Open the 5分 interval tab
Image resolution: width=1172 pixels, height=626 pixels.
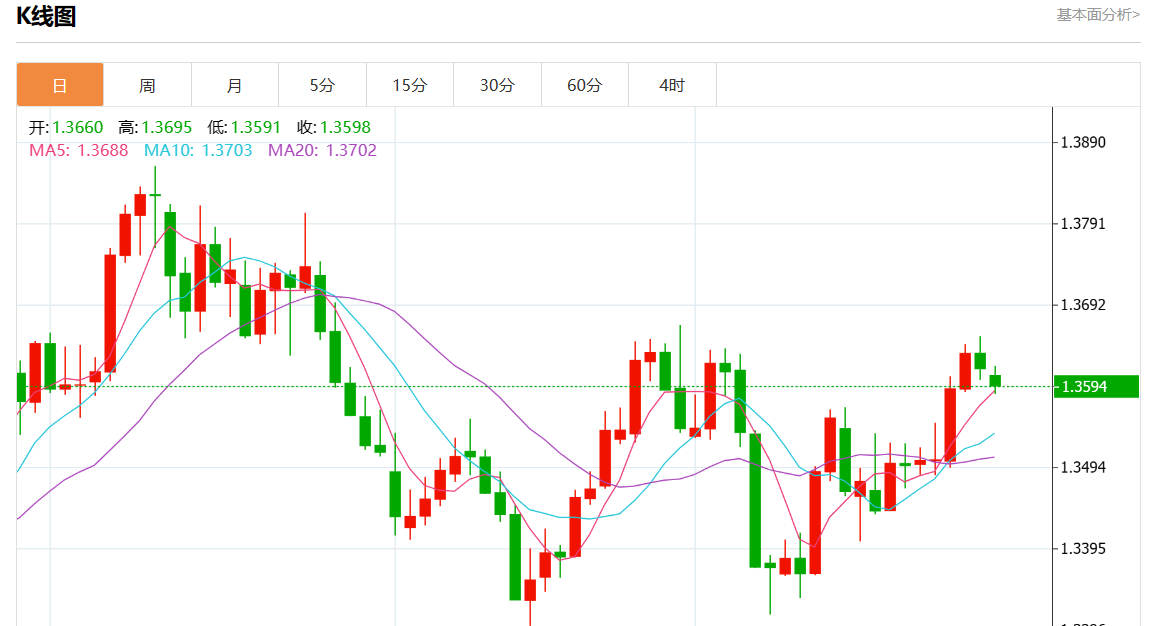(322, 85)
